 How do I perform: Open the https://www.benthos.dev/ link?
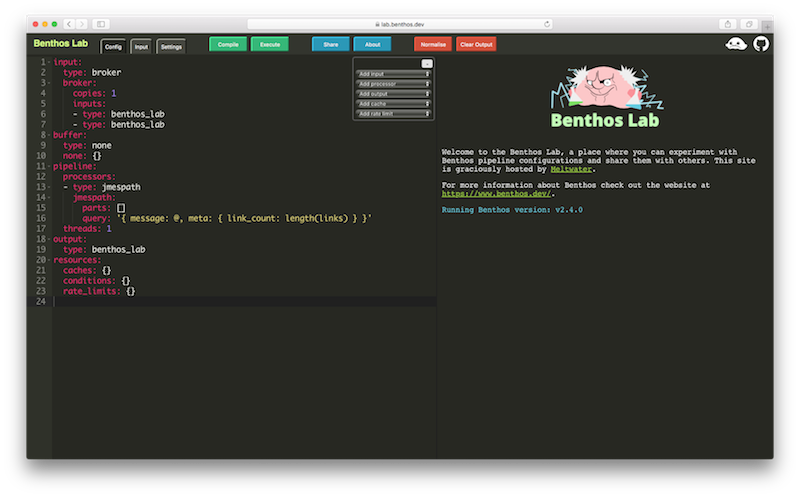496,194
